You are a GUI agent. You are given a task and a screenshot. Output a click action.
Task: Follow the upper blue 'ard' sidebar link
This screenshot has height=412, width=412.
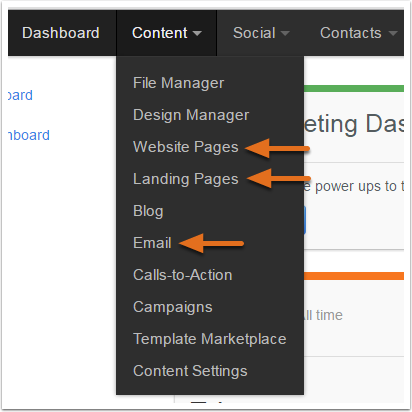pos(20,95)
